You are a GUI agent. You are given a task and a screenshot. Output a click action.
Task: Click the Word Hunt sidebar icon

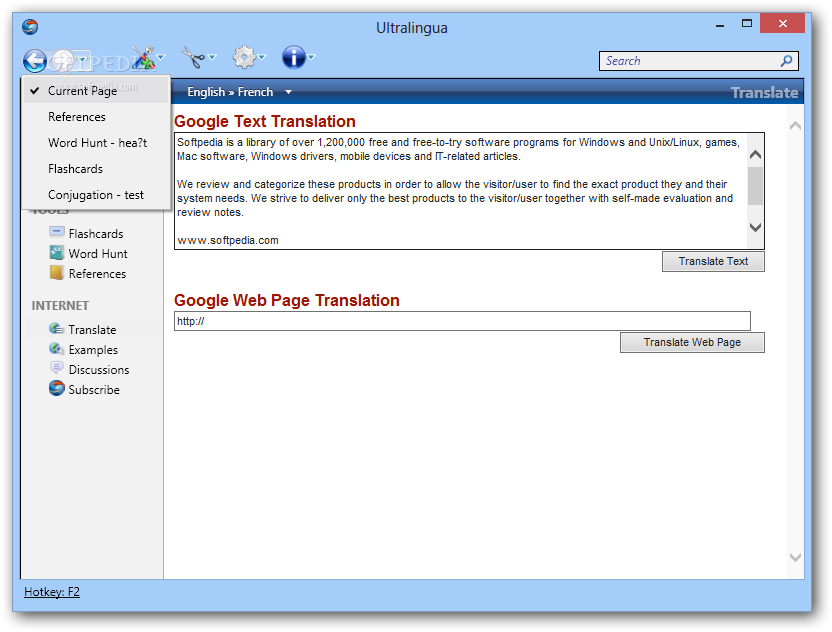[x=57, y=252]
